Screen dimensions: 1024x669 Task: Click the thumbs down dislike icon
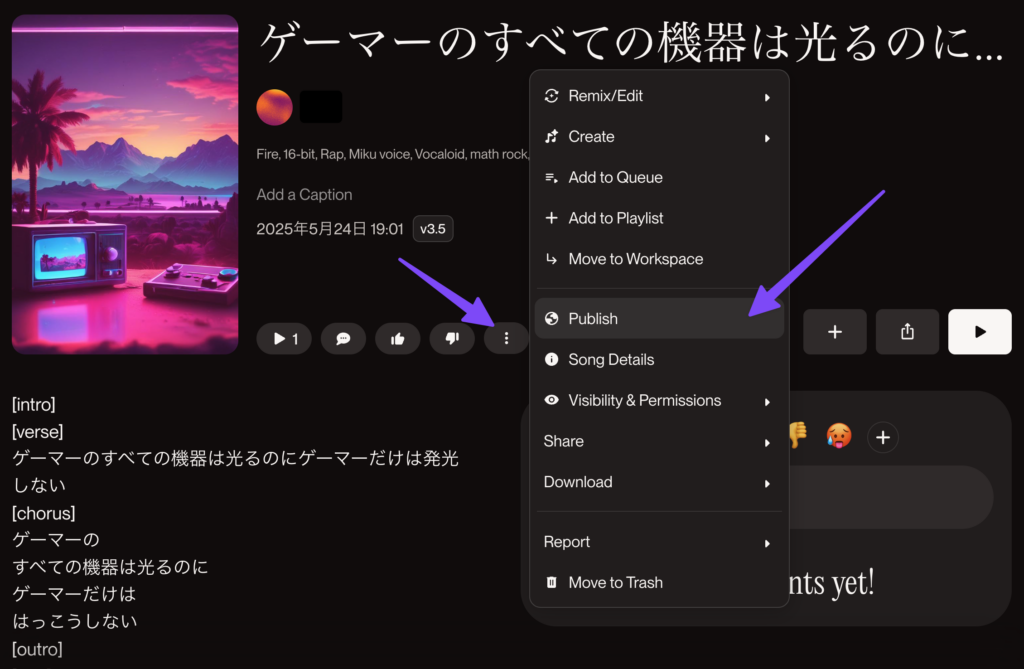[452, 339]
